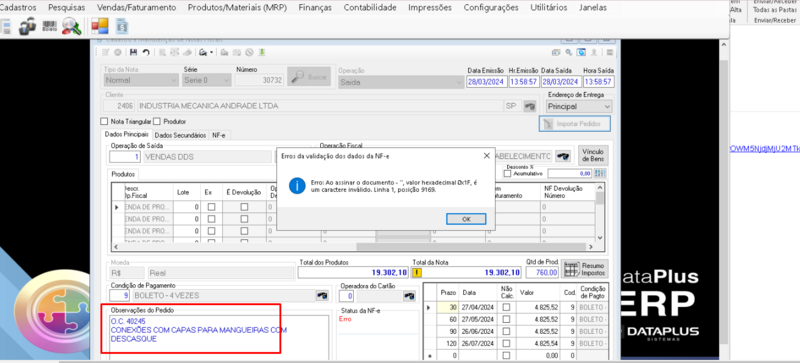Check the Ex box in first product row
Screen dimensions: 800x363
pyautogui.click(x=211, y=207)
